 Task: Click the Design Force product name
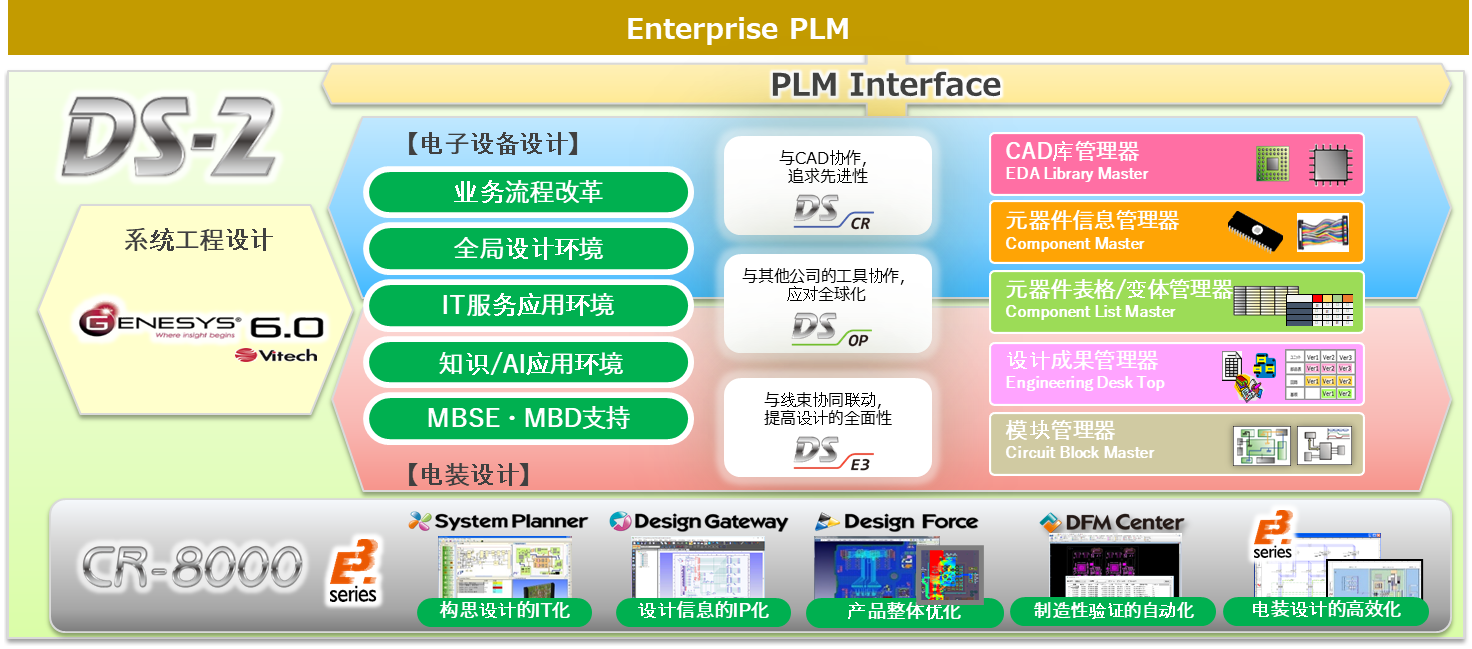coord(911,522)
